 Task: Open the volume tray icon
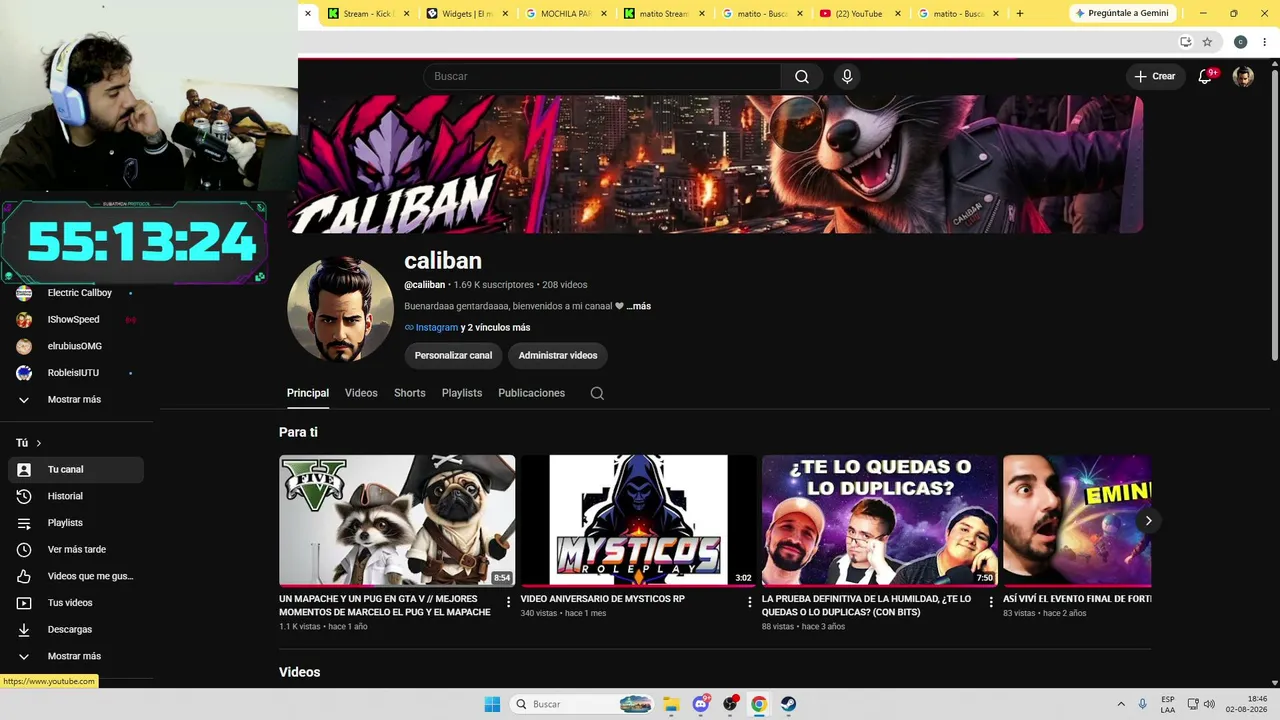click(x=1209, y=704)
